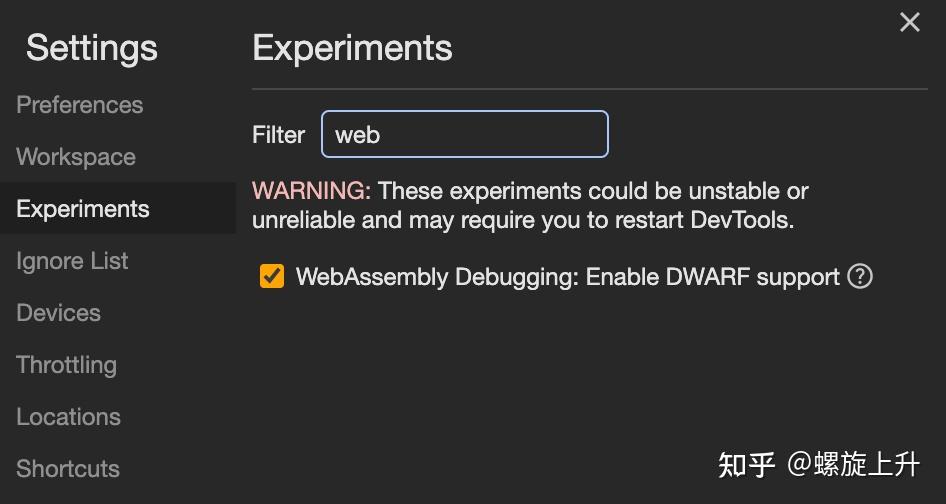Select the Experiments tab in the sidebar

pos(83,209)
